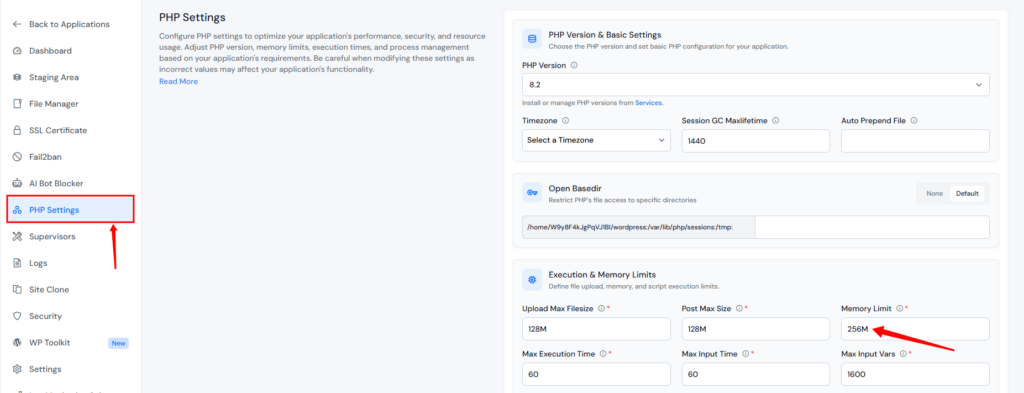Click the WP Toolkit WordPress icon

[18, 343]
